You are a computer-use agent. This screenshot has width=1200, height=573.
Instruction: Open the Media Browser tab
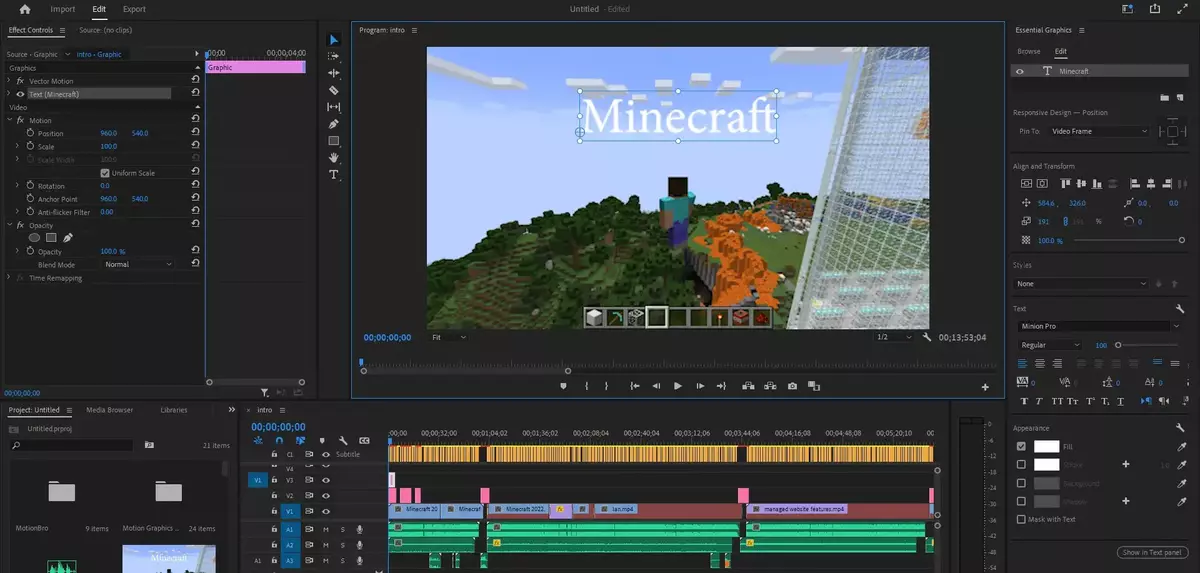(x=109, y=410)
